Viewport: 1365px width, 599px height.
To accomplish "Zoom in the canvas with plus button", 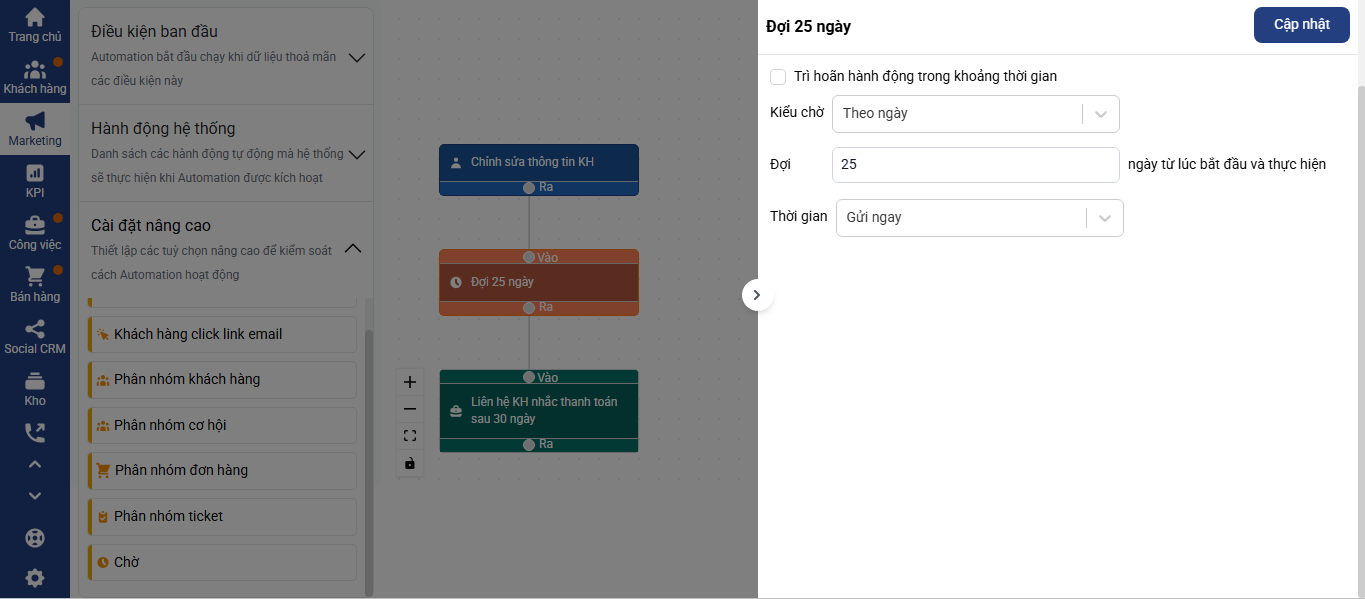I will click(409, 382).
